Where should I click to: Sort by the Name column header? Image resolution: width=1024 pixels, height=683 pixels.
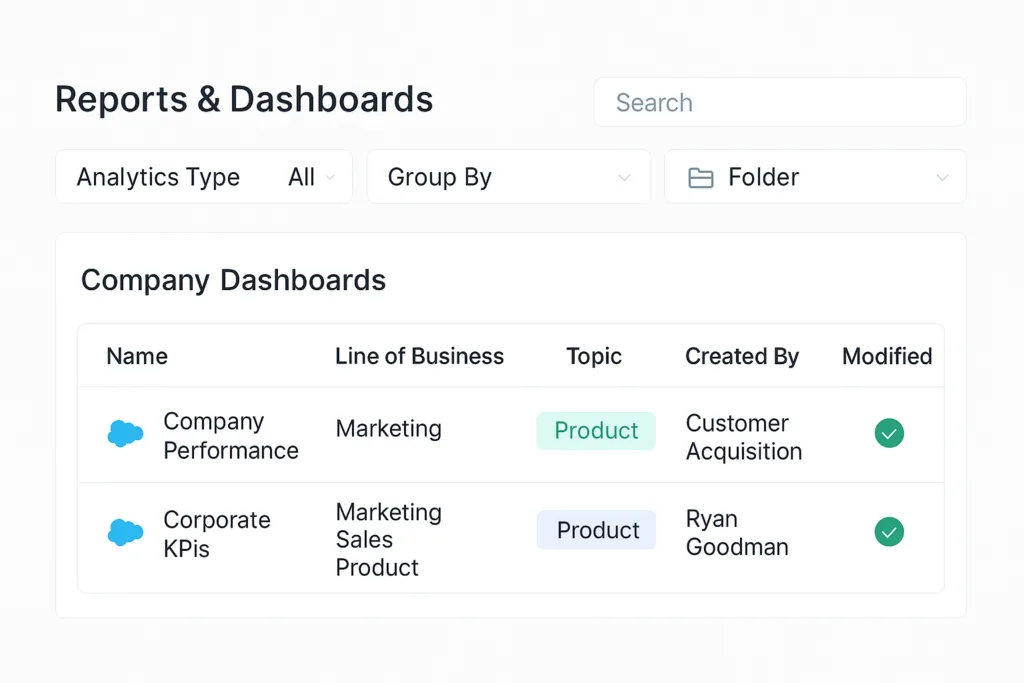point(137,357)
